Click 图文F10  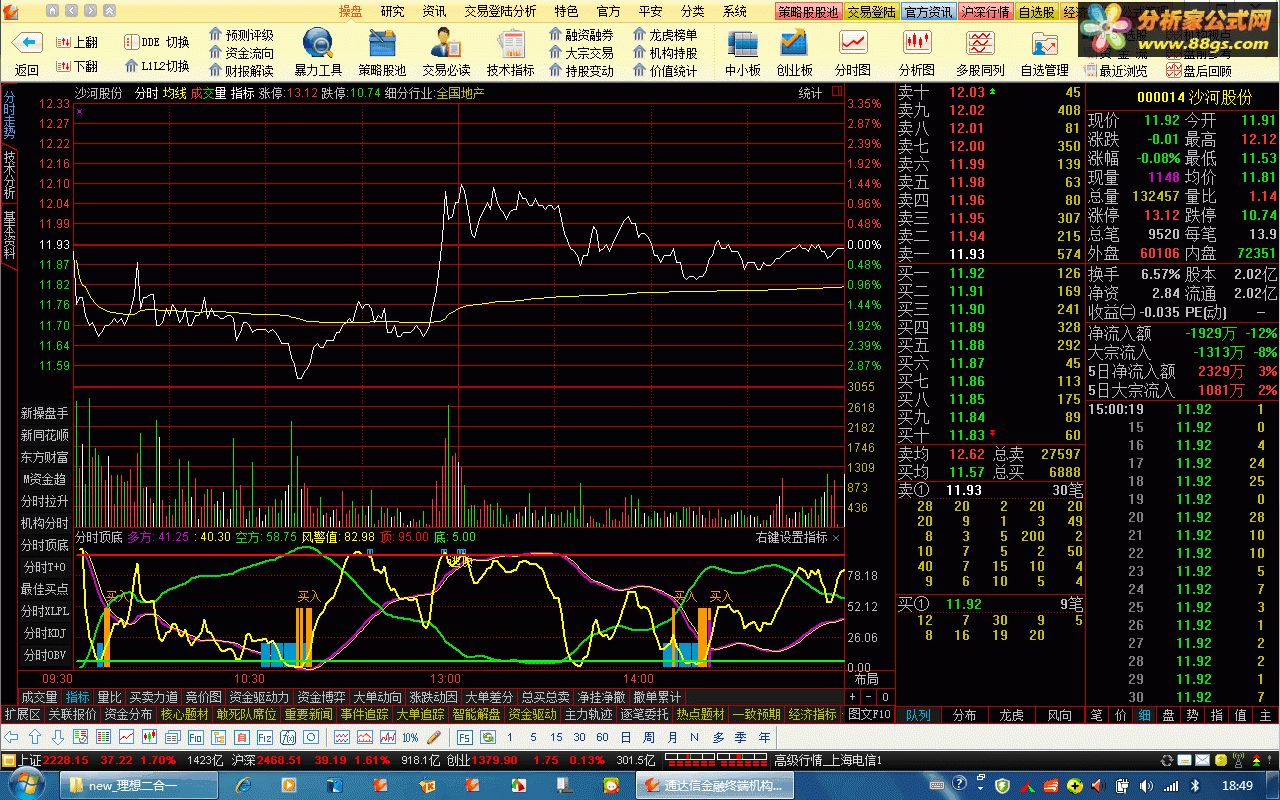tap(869, 714)
